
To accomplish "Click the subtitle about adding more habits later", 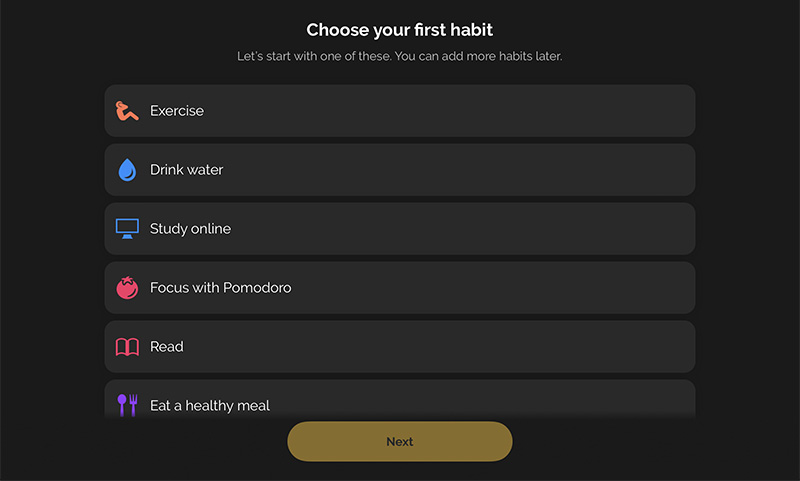I will click(x=399, y=56).
